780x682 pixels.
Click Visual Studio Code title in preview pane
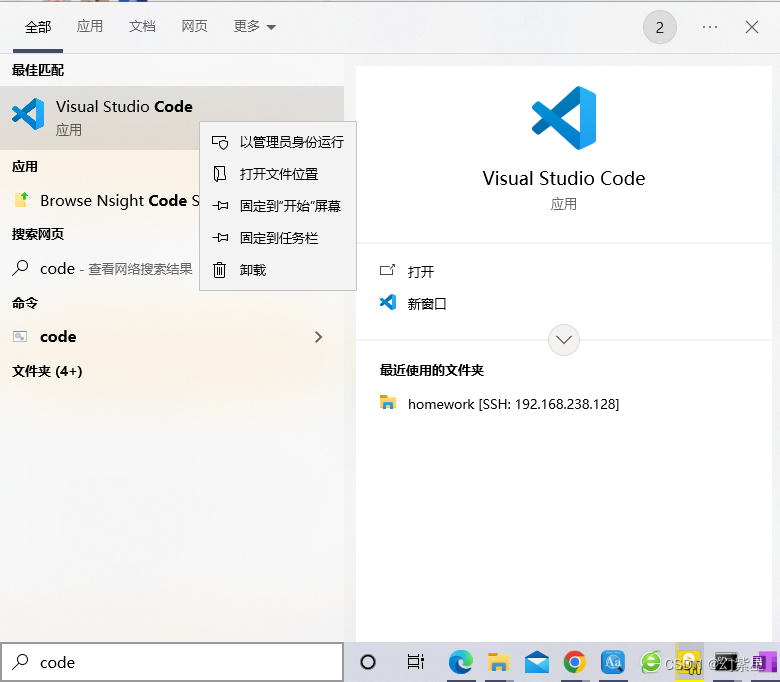[564, 178]
